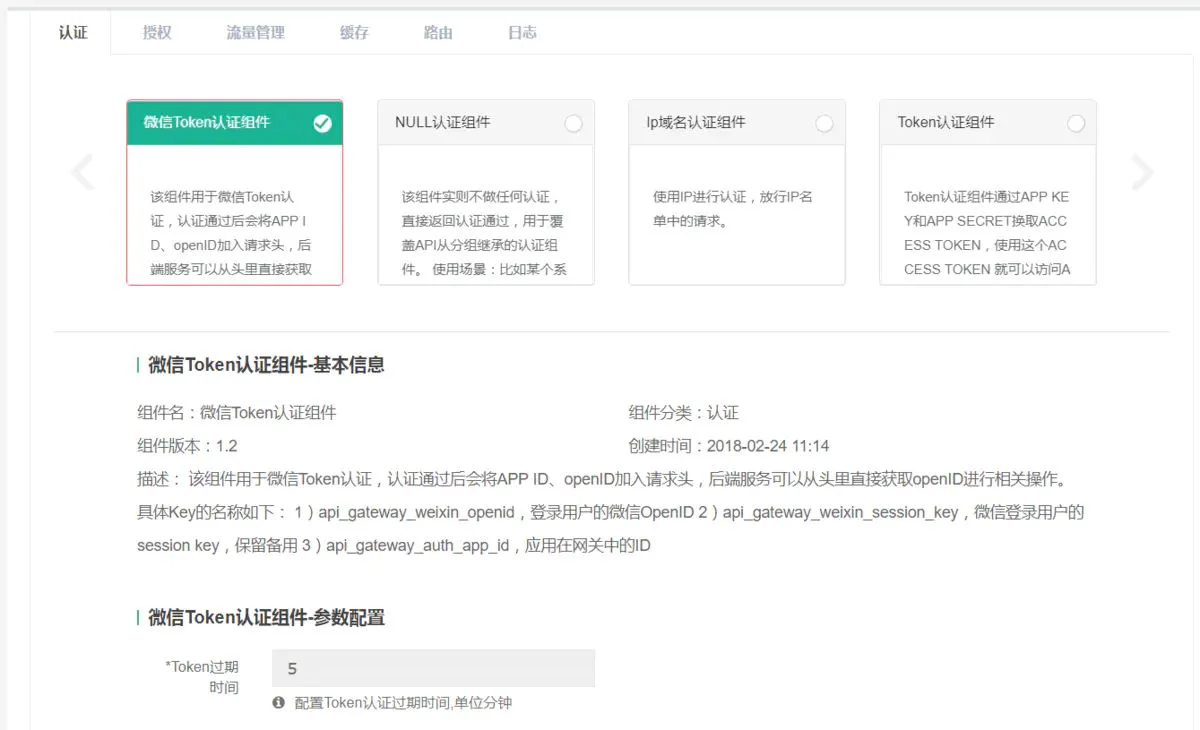Click the Token认证组件 description about ACCESS TOKEN
The image size is (1200, 730).
point(988,233)
